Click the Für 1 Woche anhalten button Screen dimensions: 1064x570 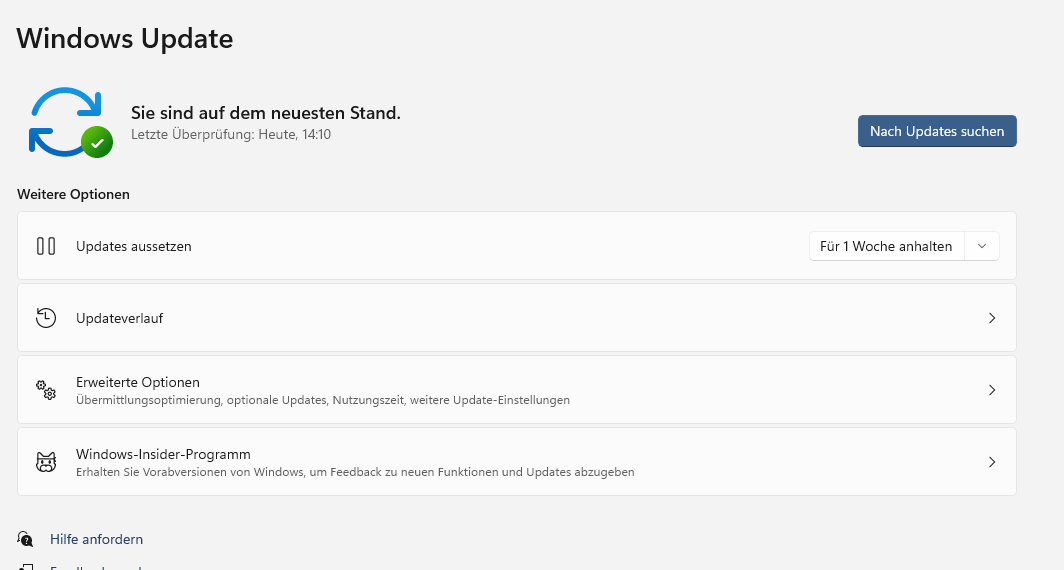tap(886, 246)
